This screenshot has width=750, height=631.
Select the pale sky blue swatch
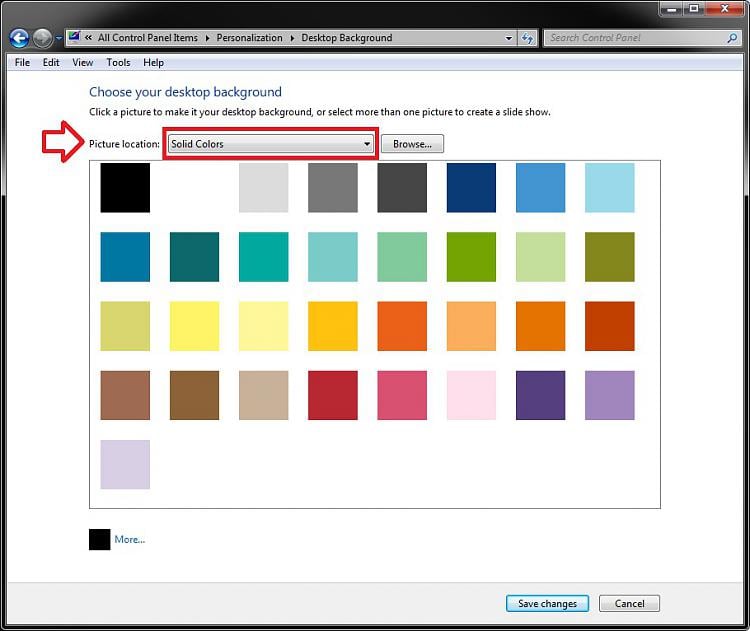click(x=610, y=188)
